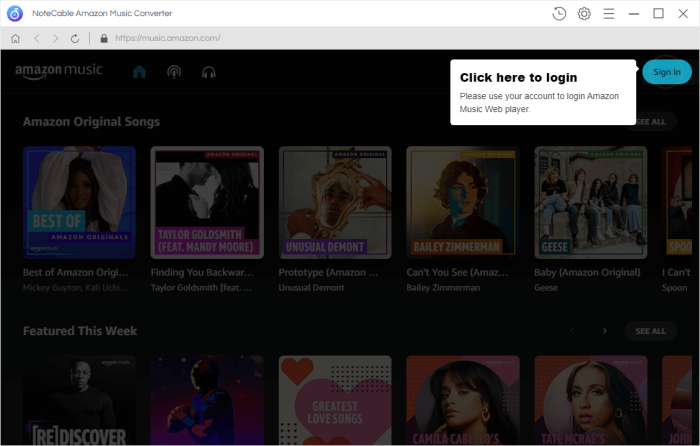Image resolution: width=700 pixels, height=446 pixels.
Task: Click 'Finding You Backwar...' title
Action: point(202,272)
